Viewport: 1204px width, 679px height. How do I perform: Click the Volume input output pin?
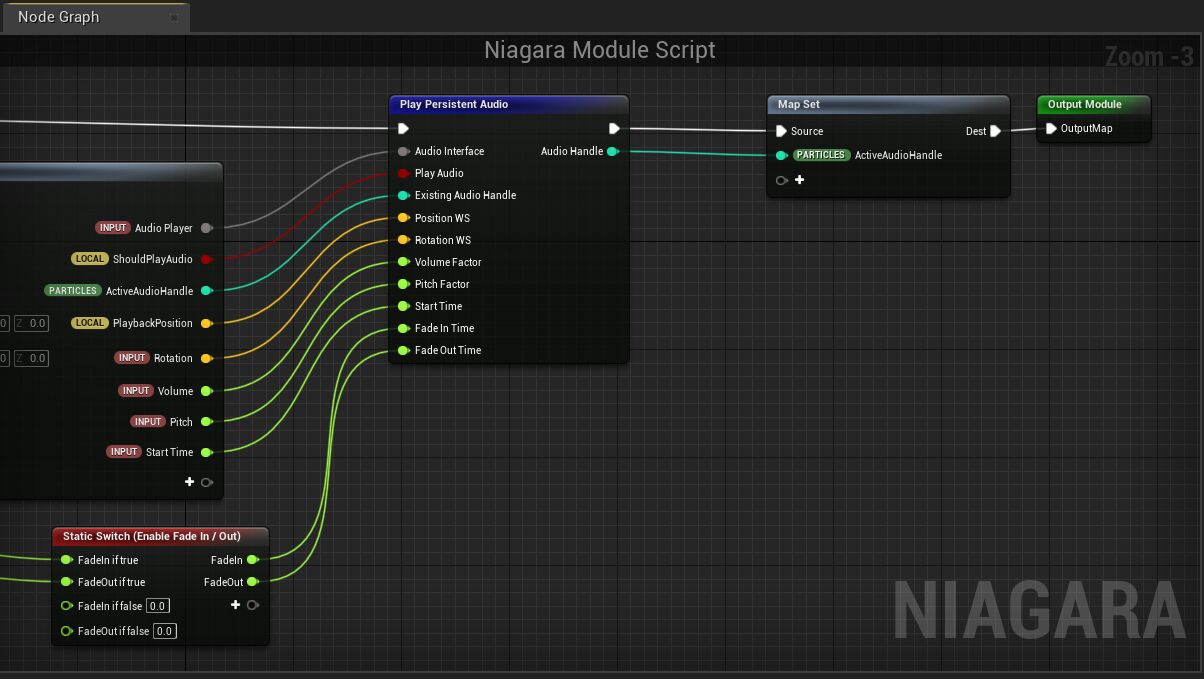[x=206, y=390]
